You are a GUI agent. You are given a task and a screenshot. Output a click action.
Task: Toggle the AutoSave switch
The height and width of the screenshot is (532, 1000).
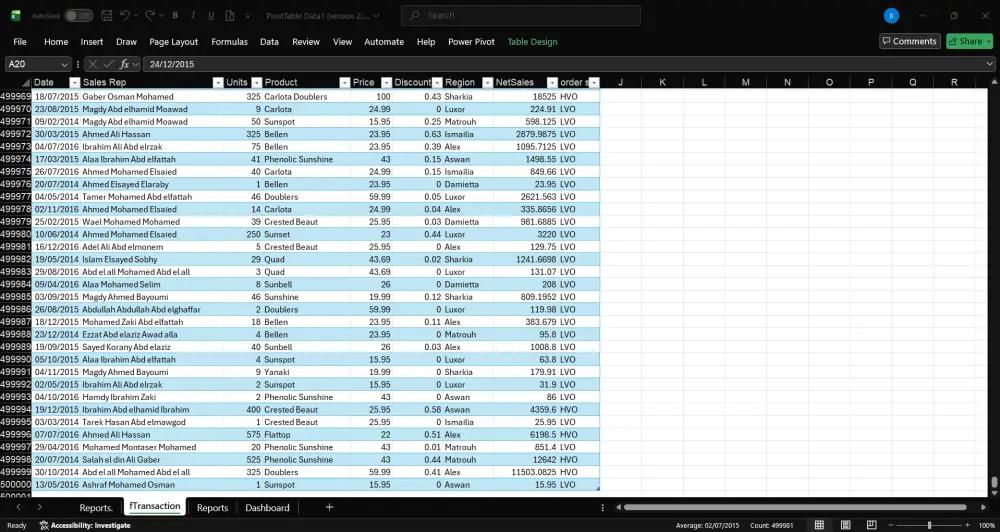point(78,15)
